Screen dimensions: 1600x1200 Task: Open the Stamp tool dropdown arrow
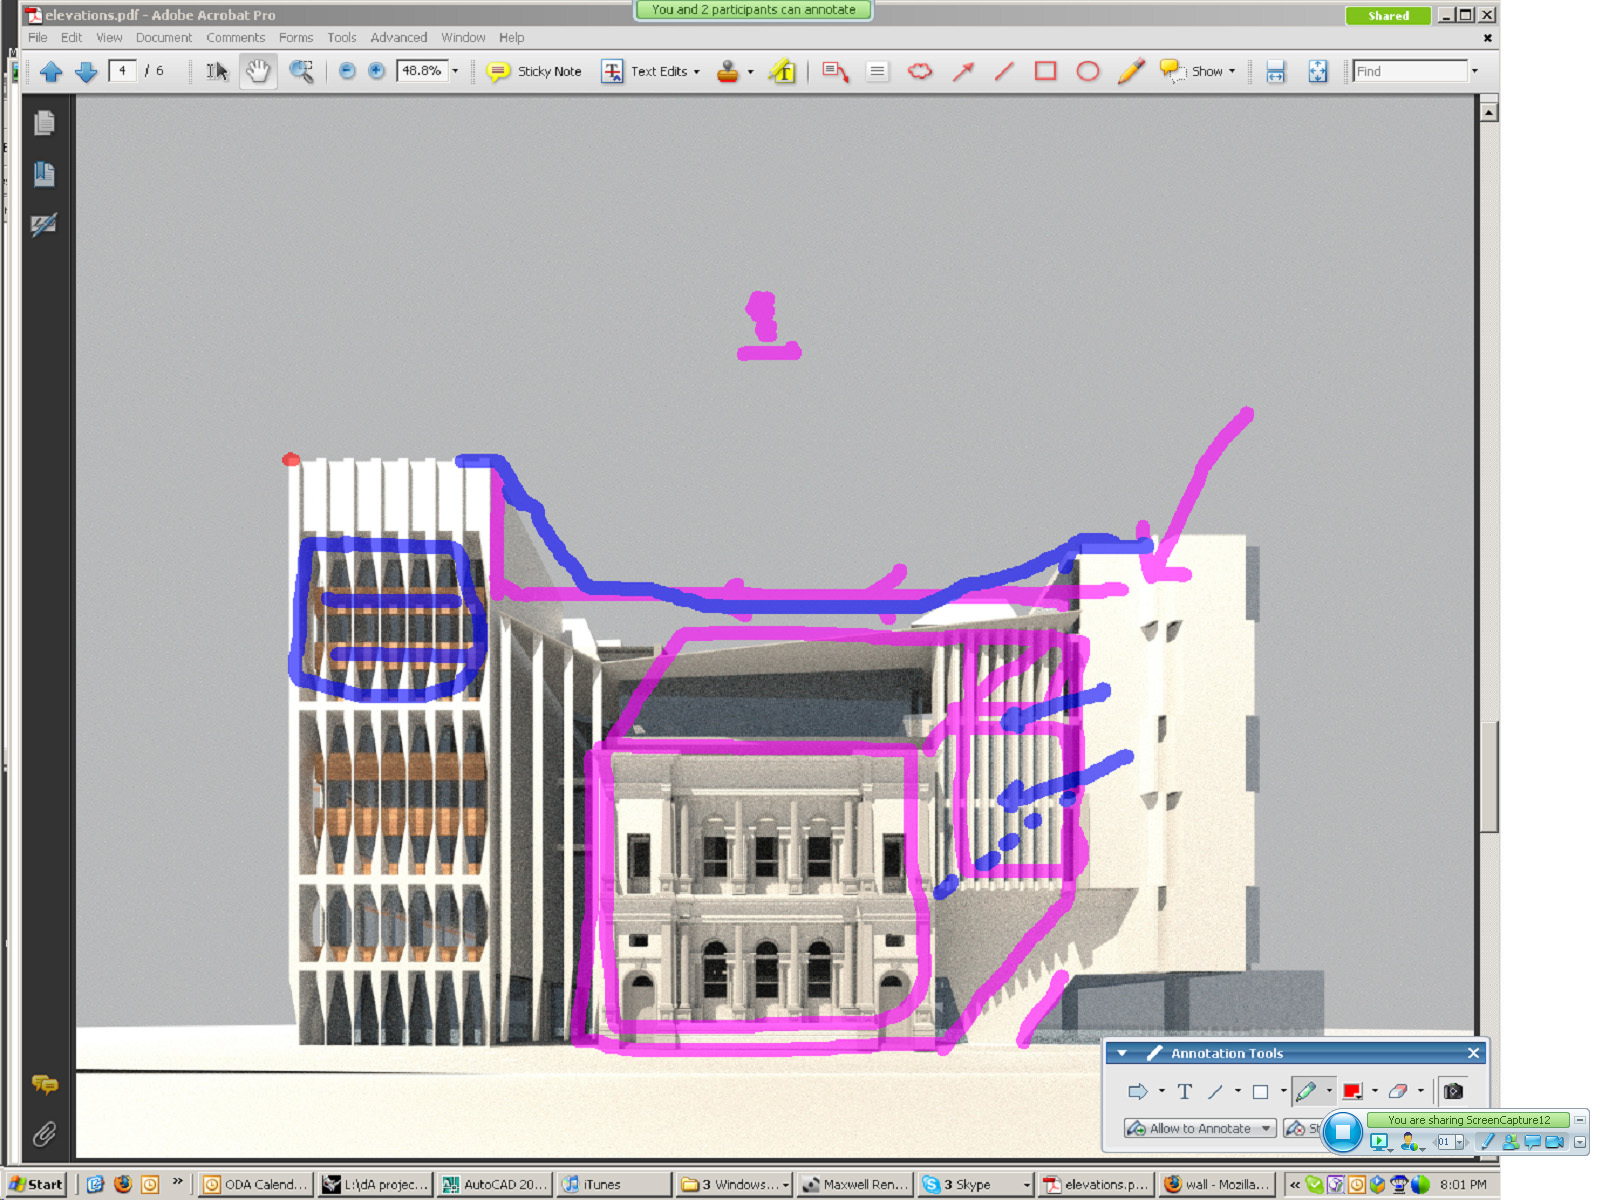tap(751, 71)
